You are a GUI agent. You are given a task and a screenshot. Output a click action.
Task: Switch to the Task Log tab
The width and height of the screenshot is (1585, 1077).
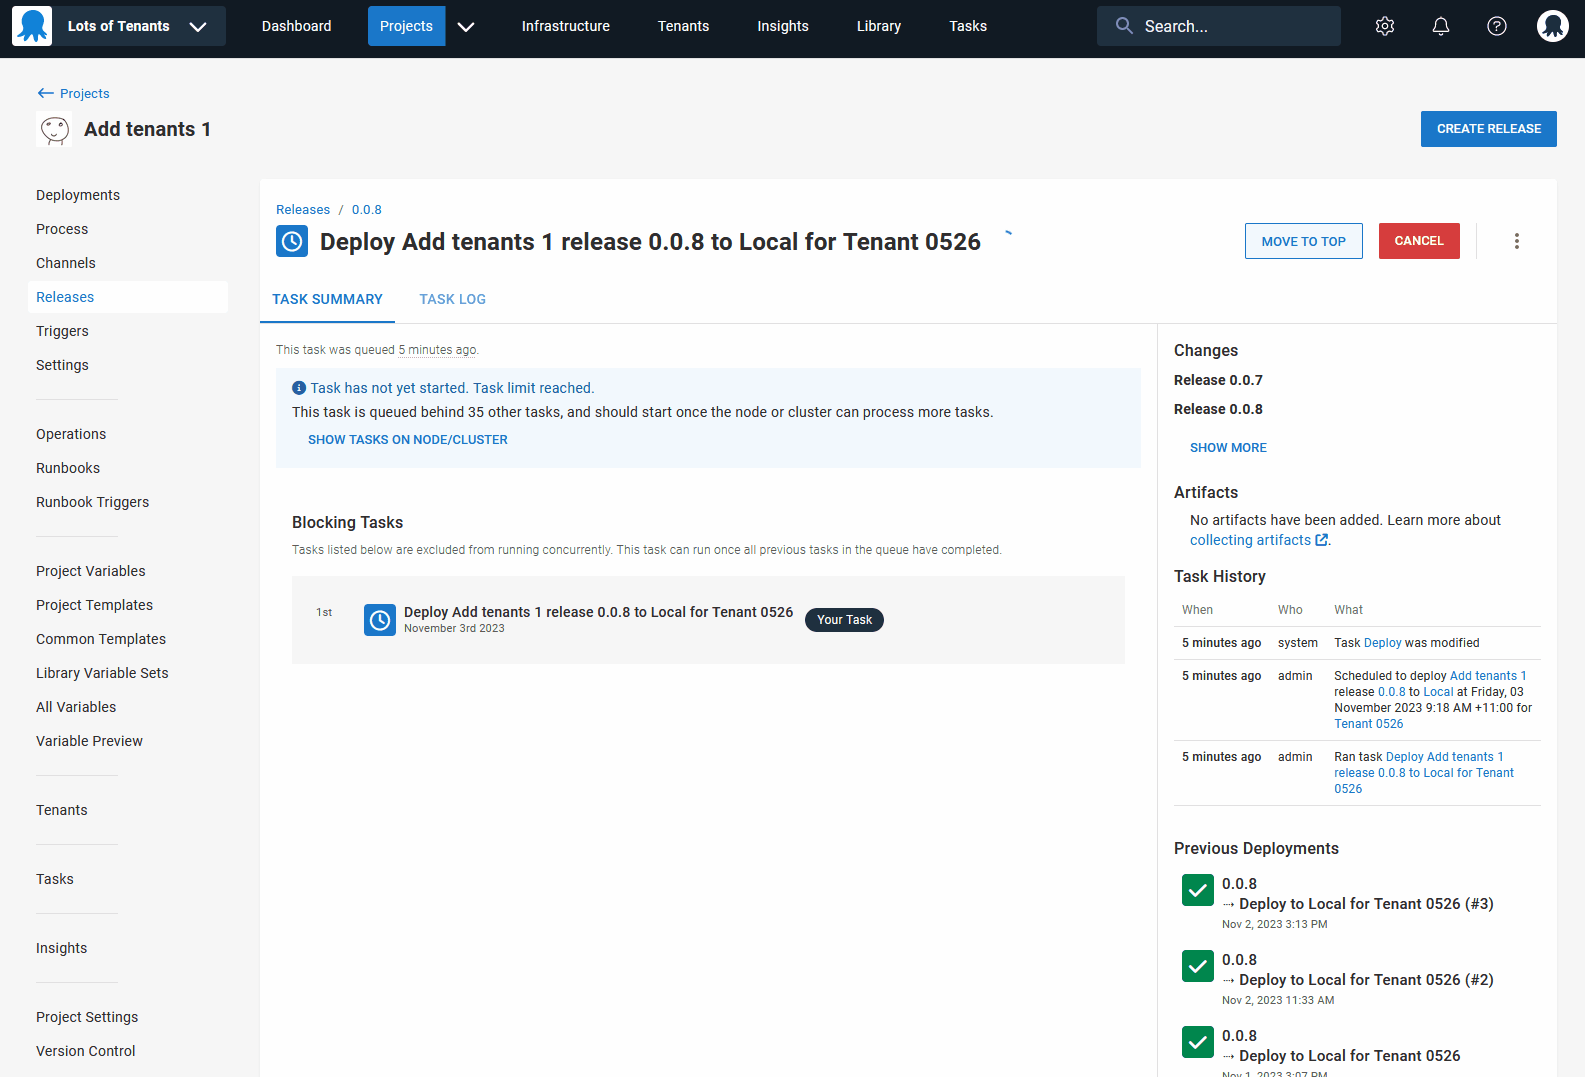[452, 299]
